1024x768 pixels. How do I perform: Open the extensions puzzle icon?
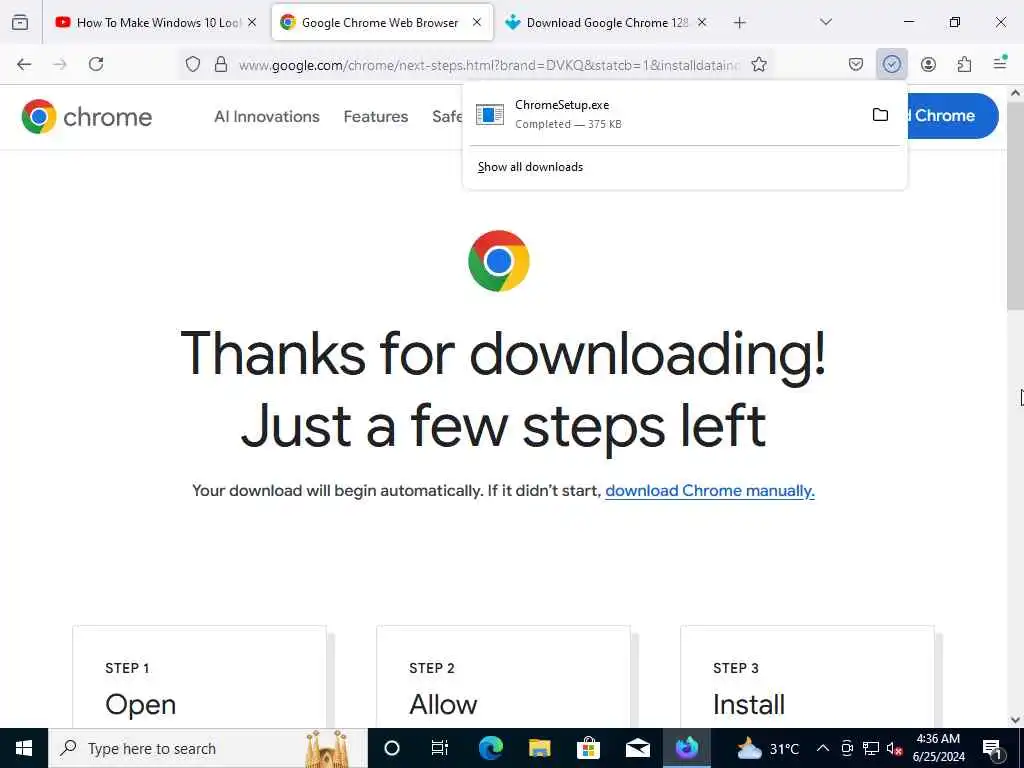964,64
